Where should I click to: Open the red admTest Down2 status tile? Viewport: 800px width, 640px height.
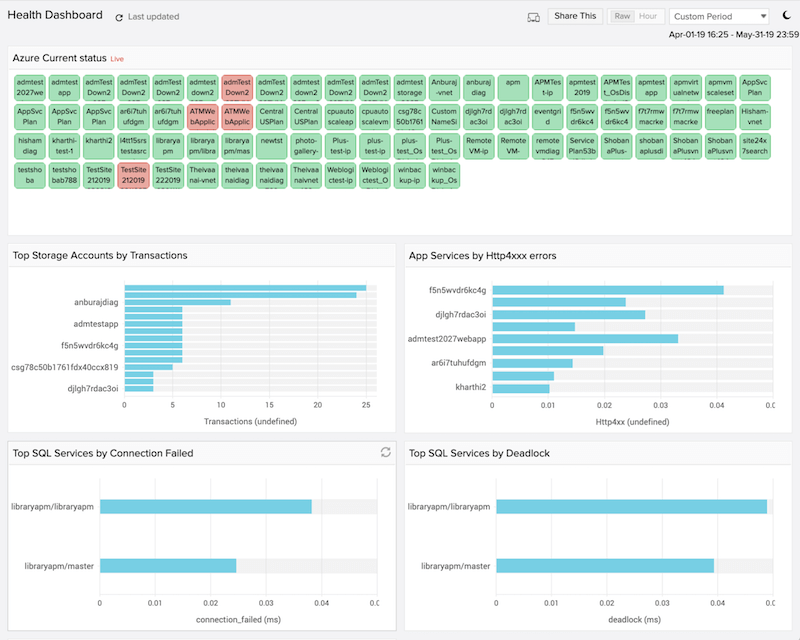click(237, 87)
